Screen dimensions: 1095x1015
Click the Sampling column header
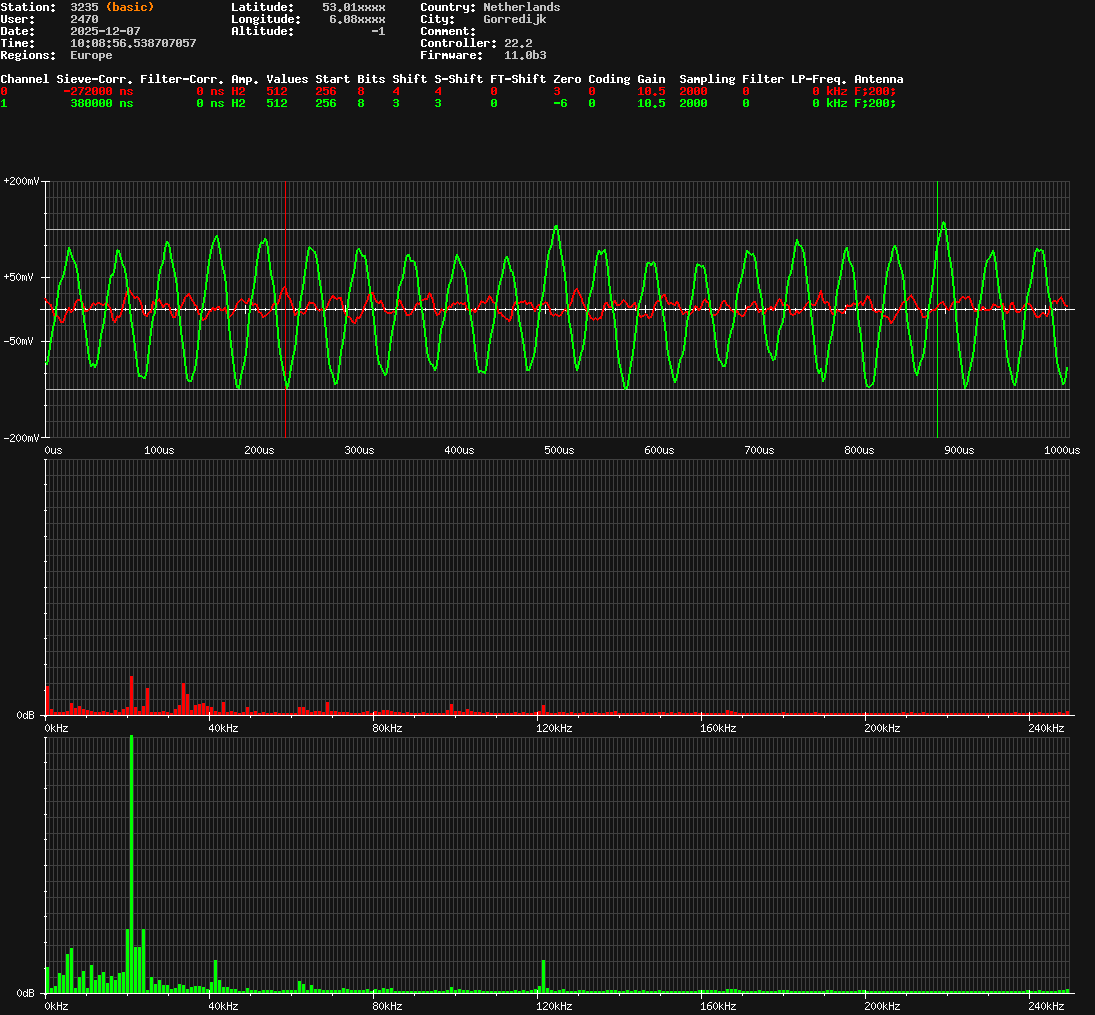pos(708,79)
